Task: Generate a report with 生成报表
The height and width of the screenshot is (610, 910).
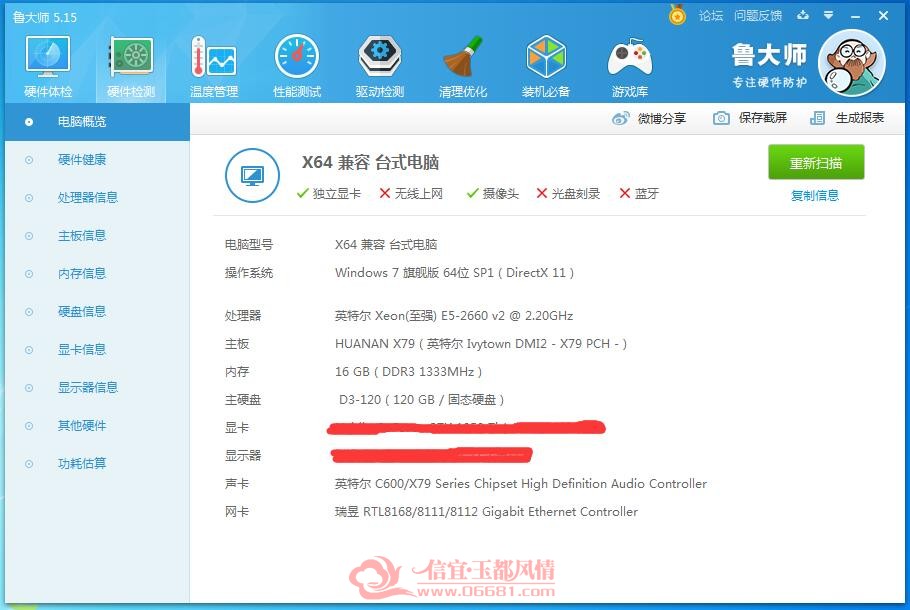Action: click(x=847, y=118)
